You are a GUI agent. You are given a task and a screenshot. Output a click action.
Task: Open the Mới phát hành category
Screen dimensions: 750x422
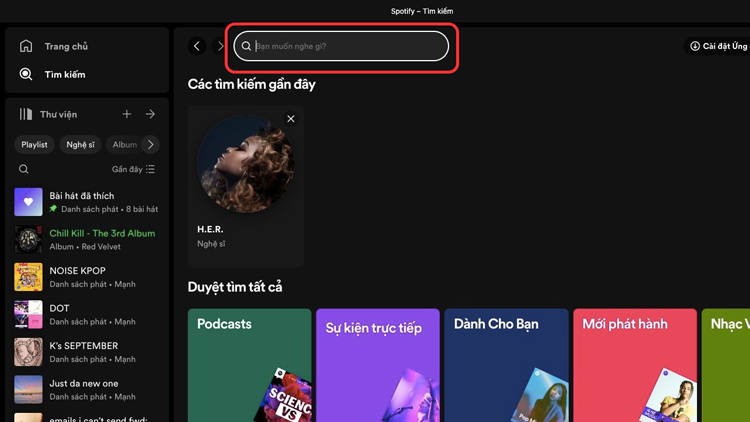[635, 366]
